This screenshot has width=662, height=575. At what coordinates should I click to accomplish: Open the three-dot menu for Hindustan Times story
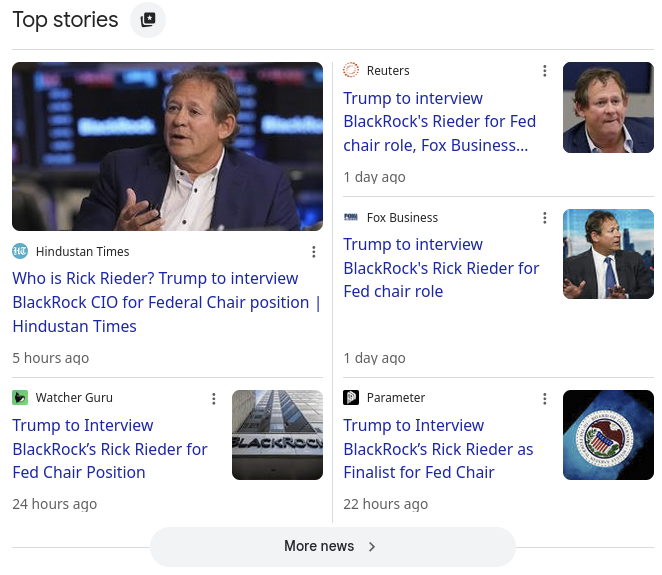[x=314, y=252]
